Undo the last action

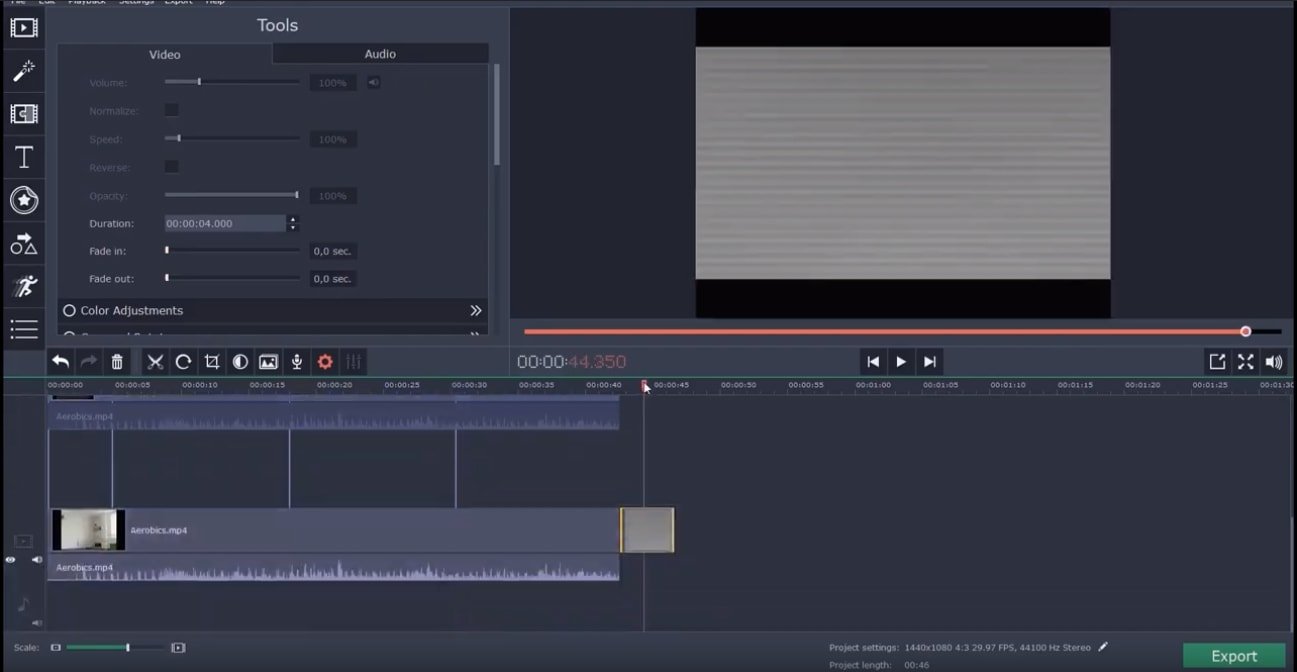[61, 362]
